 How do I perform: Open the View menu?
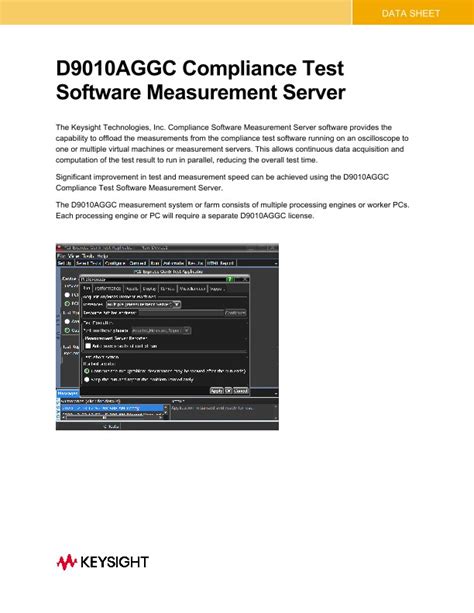73,256
